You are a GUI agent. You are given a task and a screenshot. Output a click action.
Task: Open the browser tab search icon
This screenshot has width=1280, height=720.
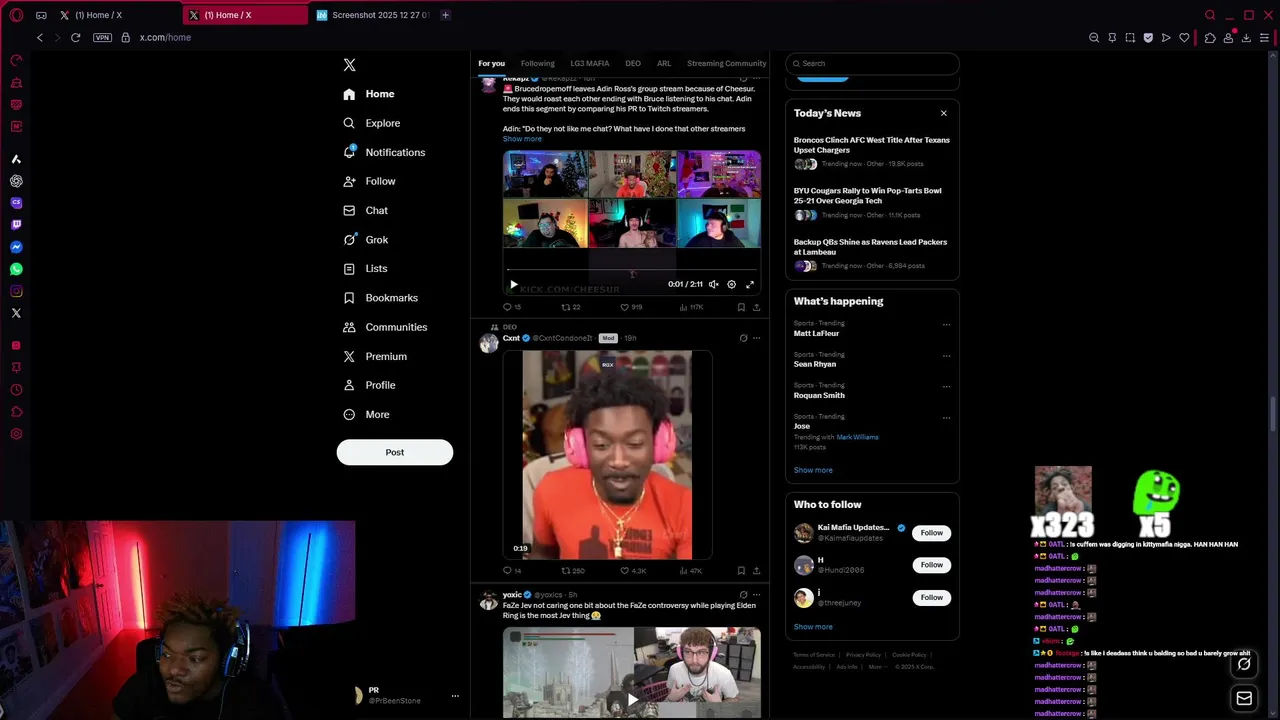[x=1210, y=15]
